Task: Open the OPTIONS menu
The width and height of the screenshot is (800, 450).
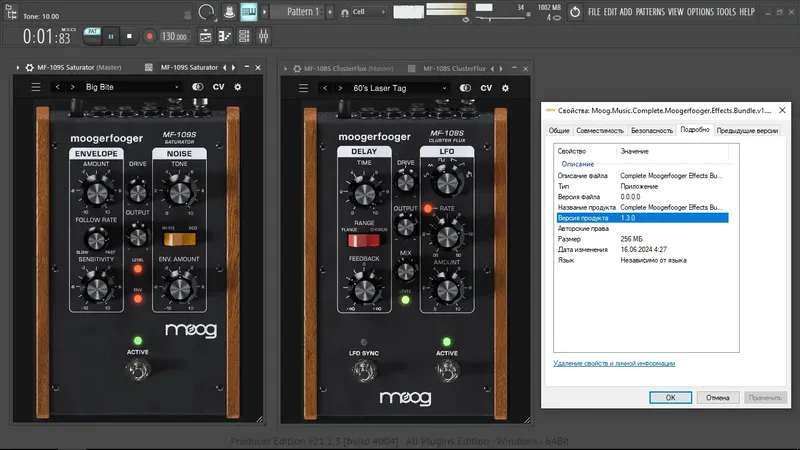Action: click(x=700, y=12)
